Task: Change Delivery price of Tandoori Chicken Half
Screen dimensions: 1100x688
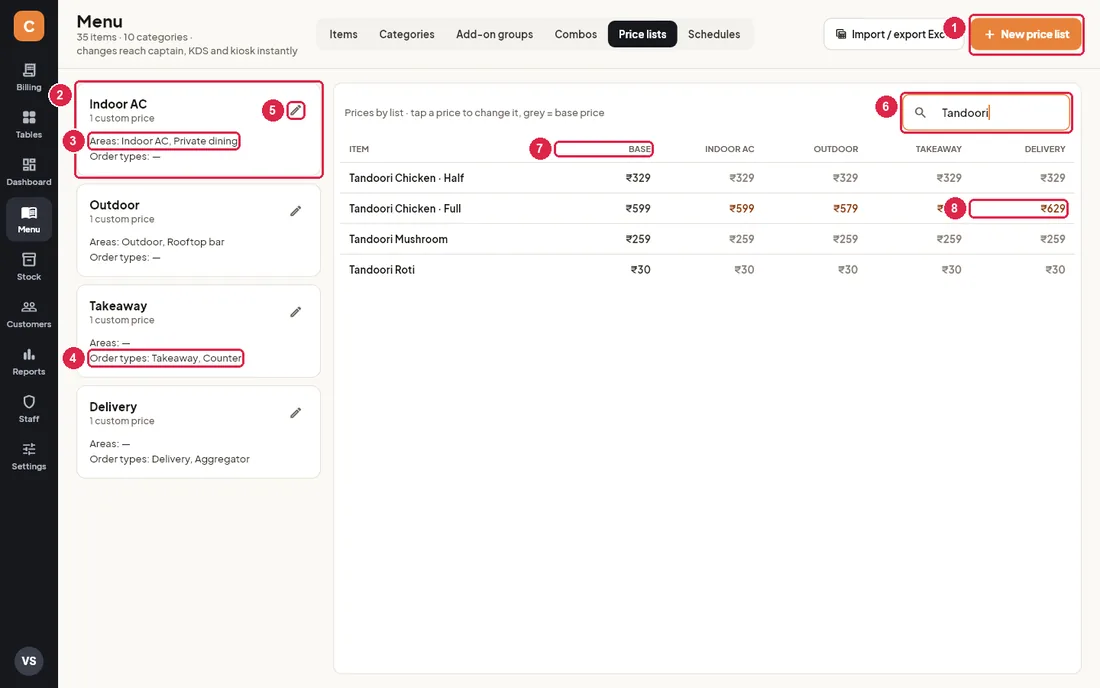Action: [x=1052, y=178]
